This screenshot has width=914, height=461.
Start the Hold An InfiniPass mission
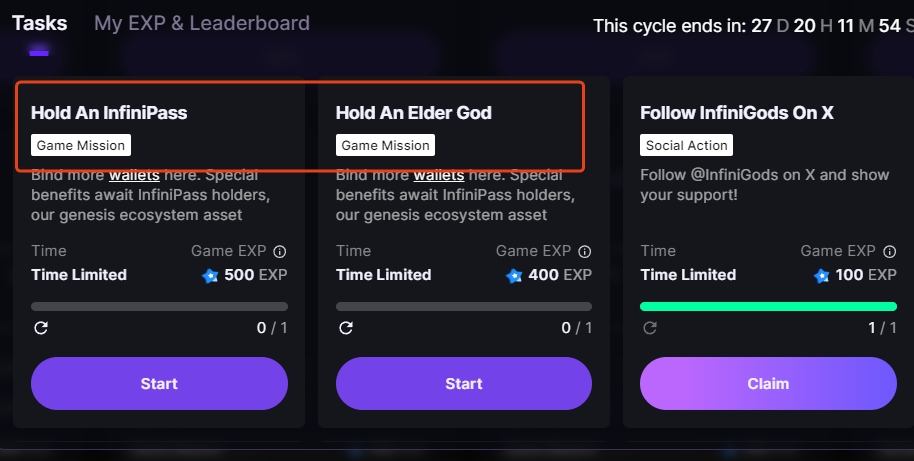click(x=159, y=384)
